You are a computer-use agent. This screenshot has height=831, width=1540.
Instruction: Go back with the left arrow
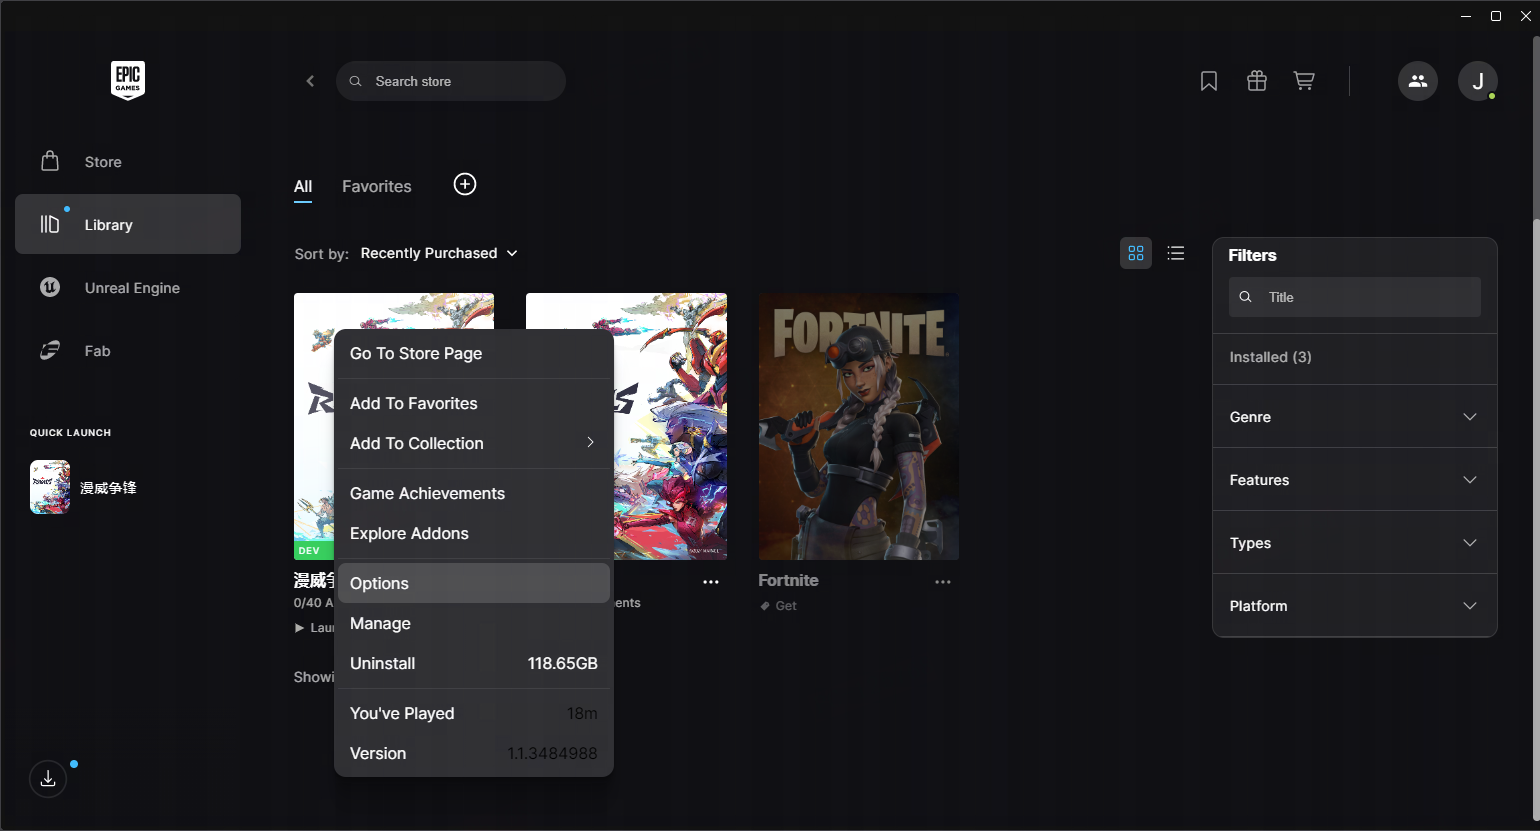310,81
